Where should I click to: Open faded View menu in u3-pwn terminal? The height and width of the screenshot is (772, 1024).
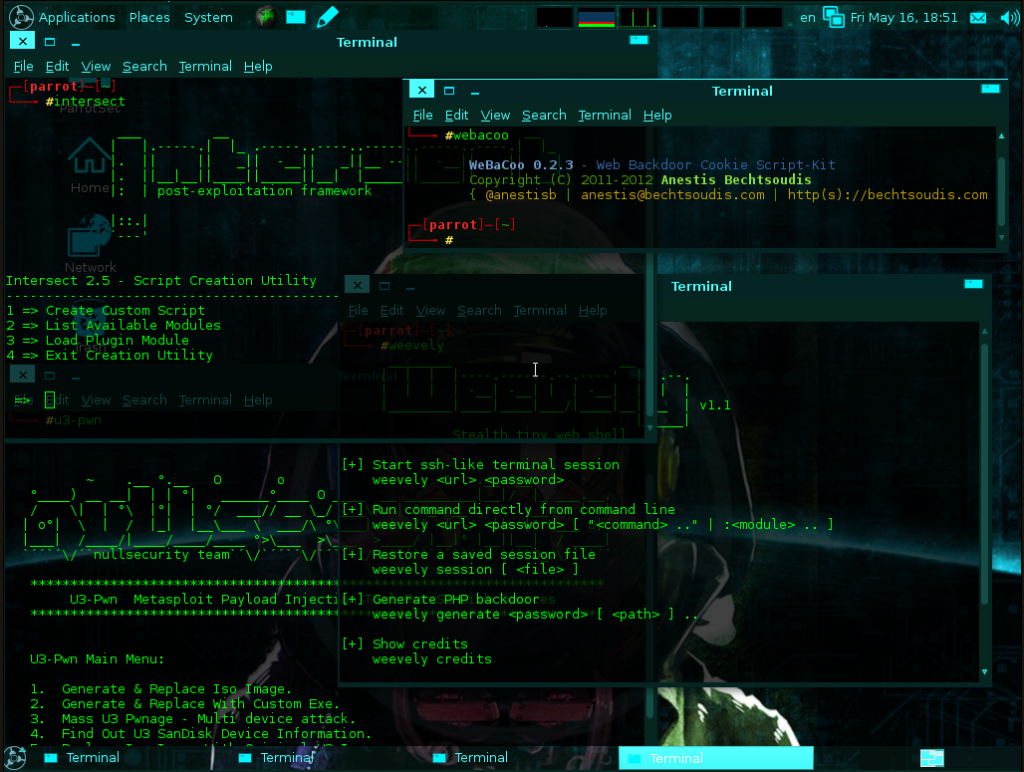(96, 400)
